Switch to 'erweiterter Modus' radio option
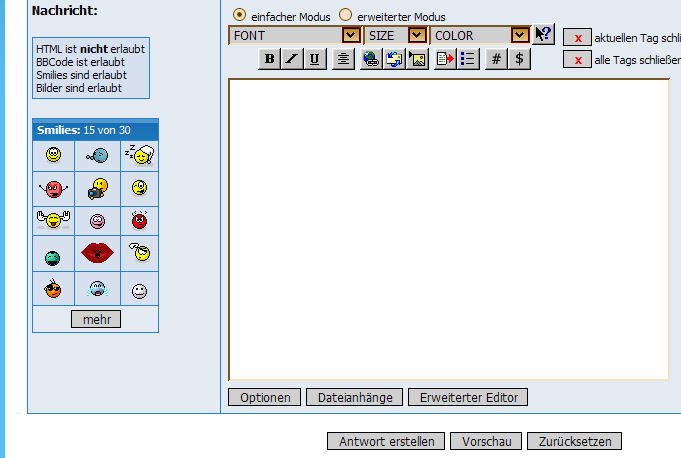This screenshot has width=681, height=458. tap(346, 16)
